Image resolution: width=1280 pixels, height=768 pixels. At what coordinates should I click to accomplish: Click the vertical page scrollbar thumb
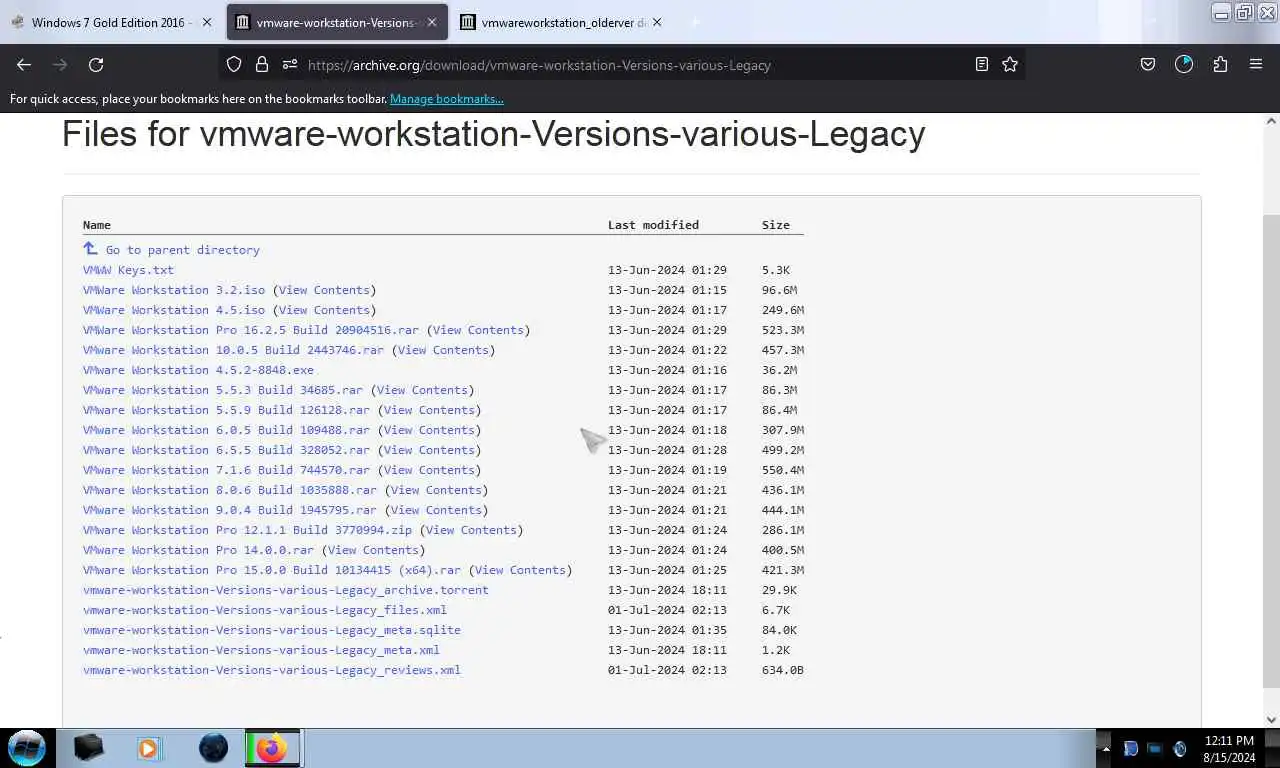[1271, 450]
